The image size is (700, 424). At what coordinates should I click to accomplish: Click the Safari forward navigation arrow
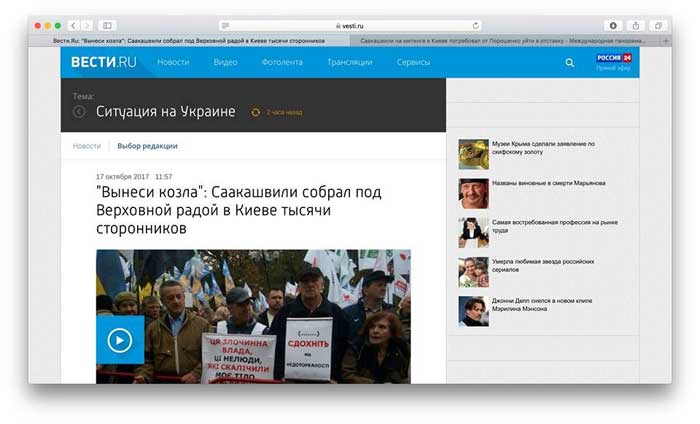88,25
